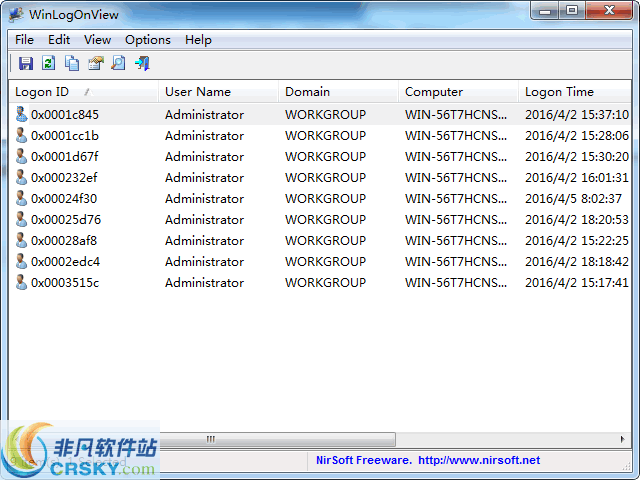The height and width of the screenshot is (480, 640).
Task: Select Logon ID 0x00025d76
Action: pyautogui.click(x=66, y=220)
